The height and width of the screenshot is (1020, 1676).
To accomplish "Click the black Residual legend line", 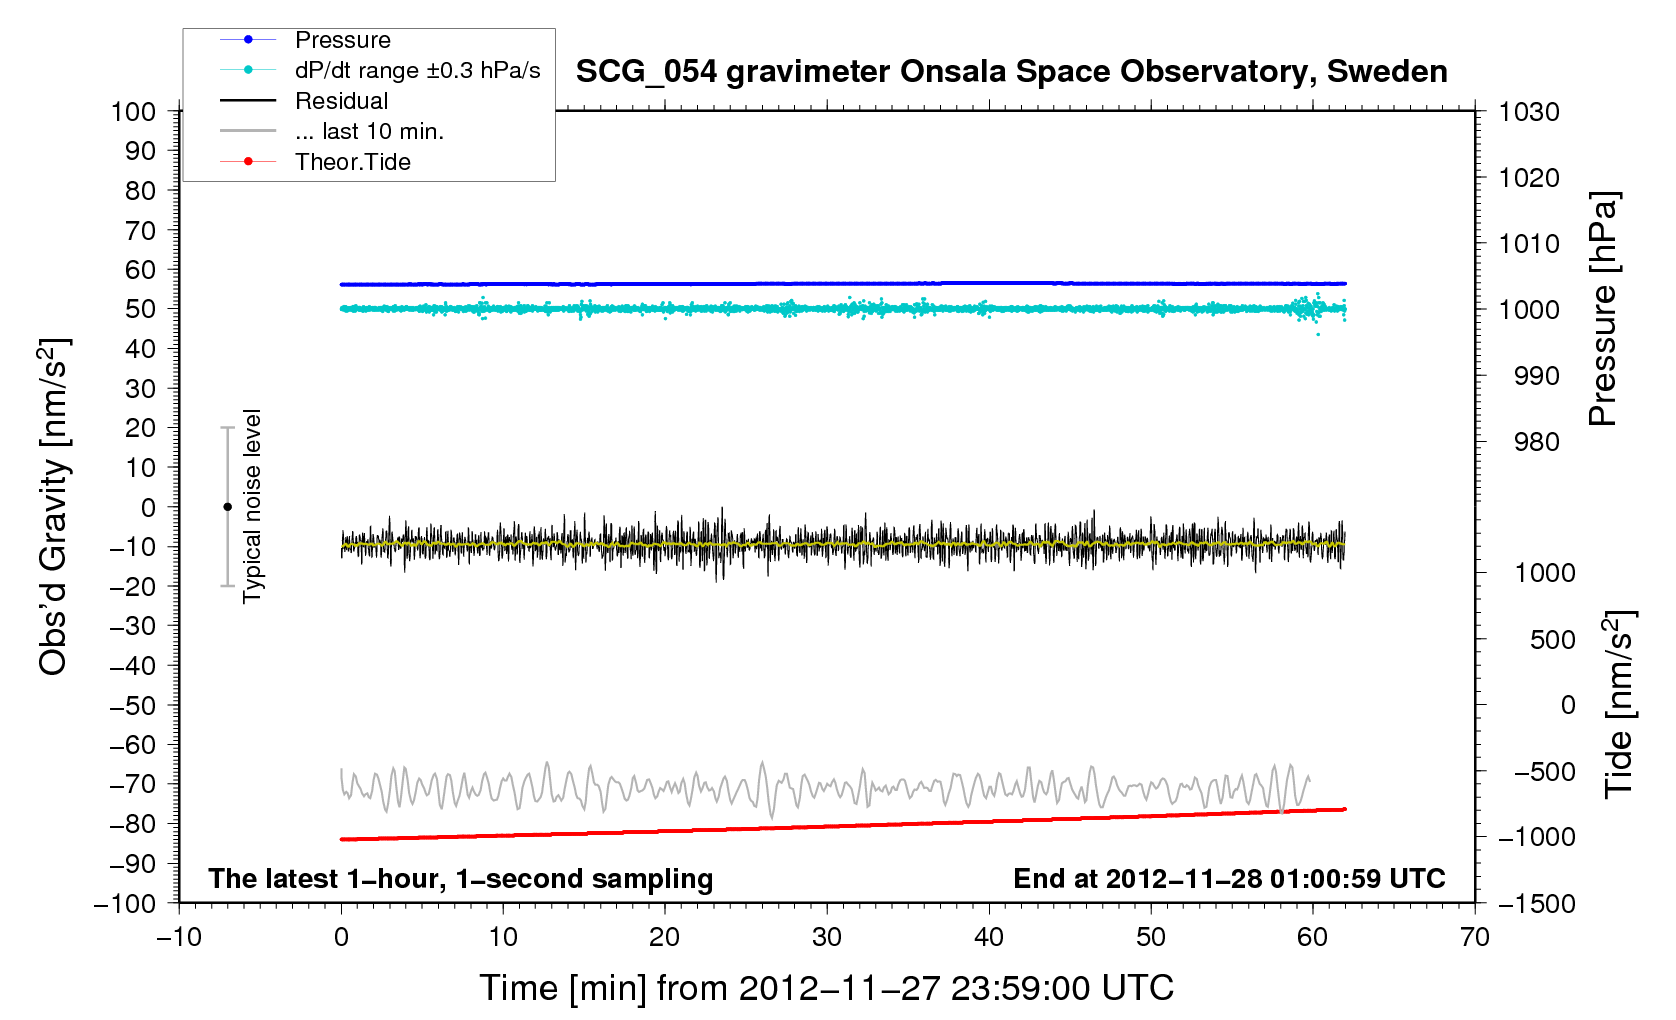I will [248, 101].
